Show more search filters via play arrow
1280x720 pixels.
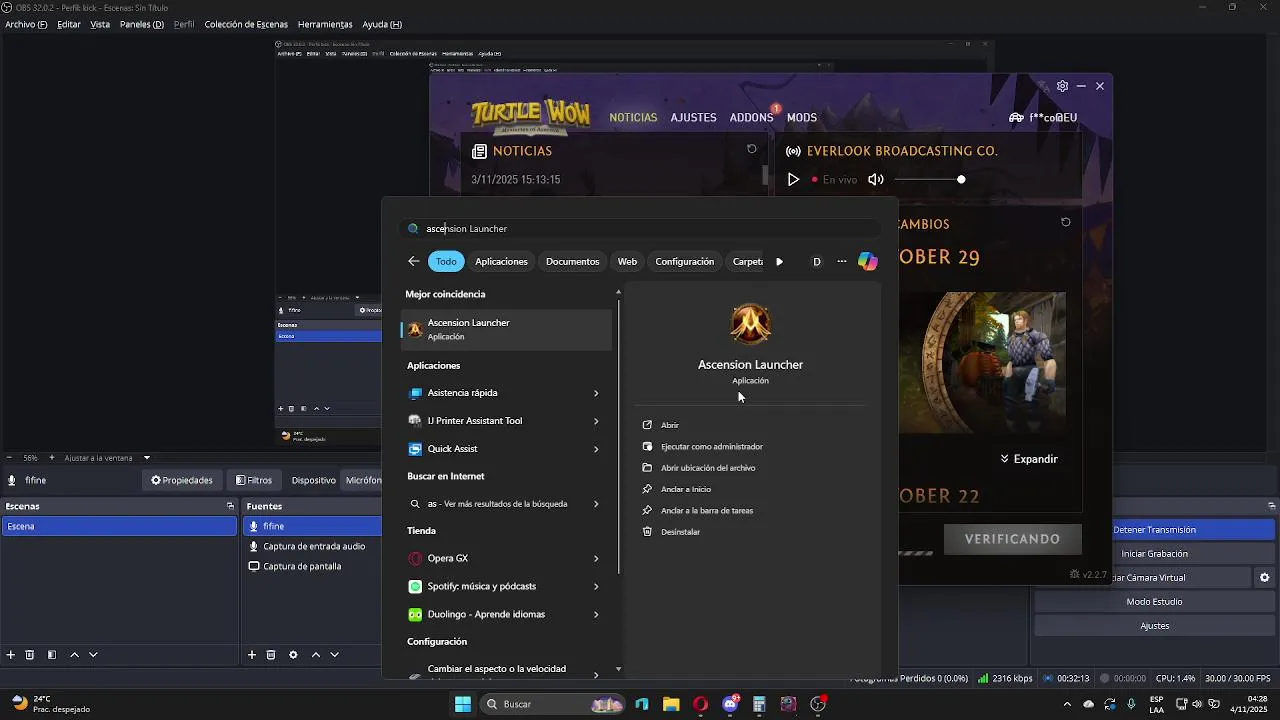coord(779,262)
